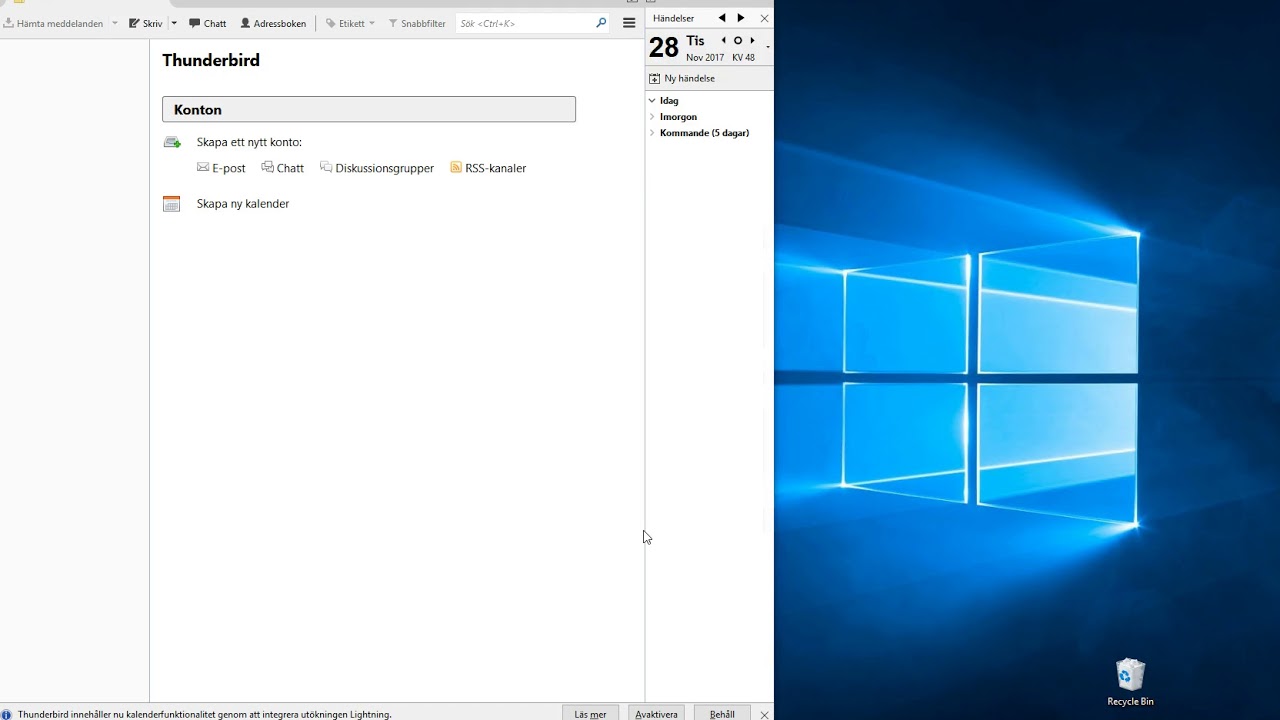
Task: Click Avaktivera to disable Lightning
Action: (656, 714)
